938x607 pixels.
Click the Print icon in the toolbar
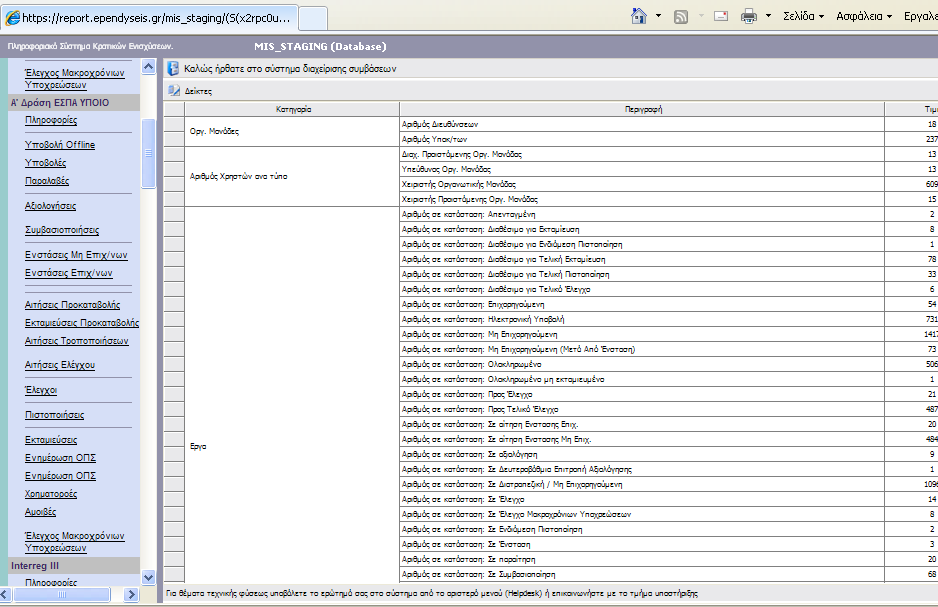click(x=748, y=16)
